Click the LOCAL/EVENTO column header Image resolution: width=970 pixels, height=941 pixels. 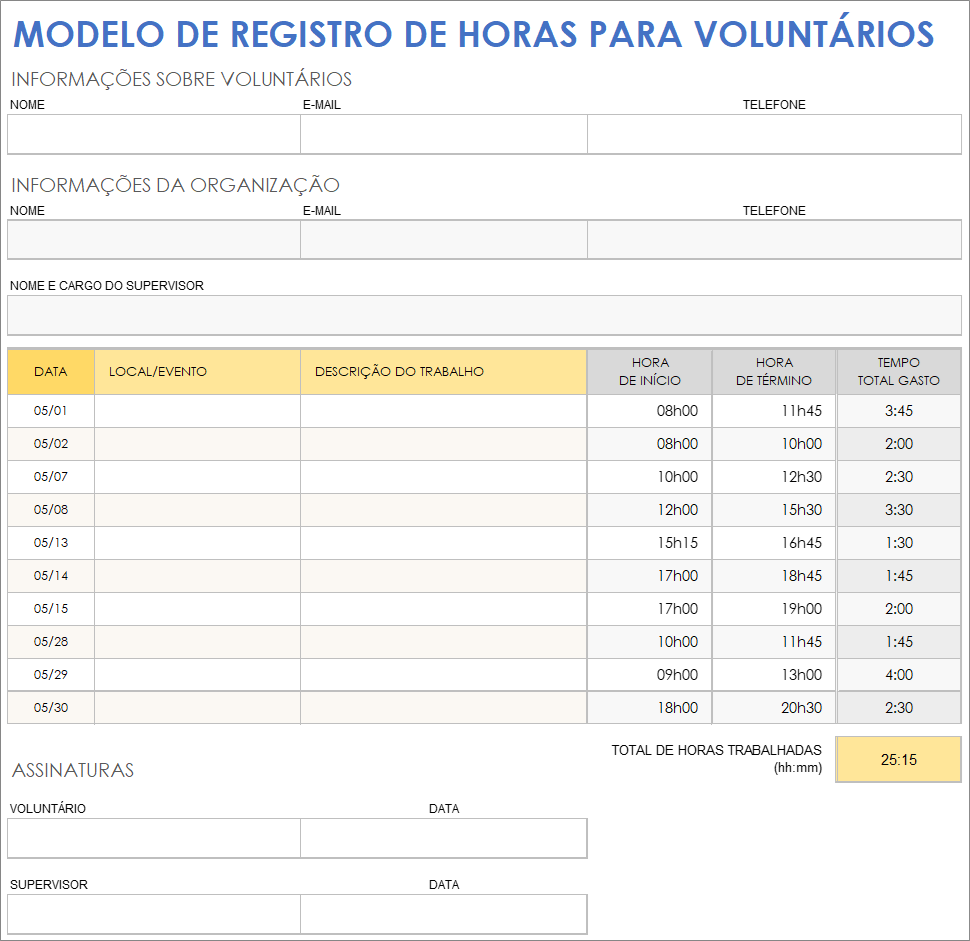196,371
